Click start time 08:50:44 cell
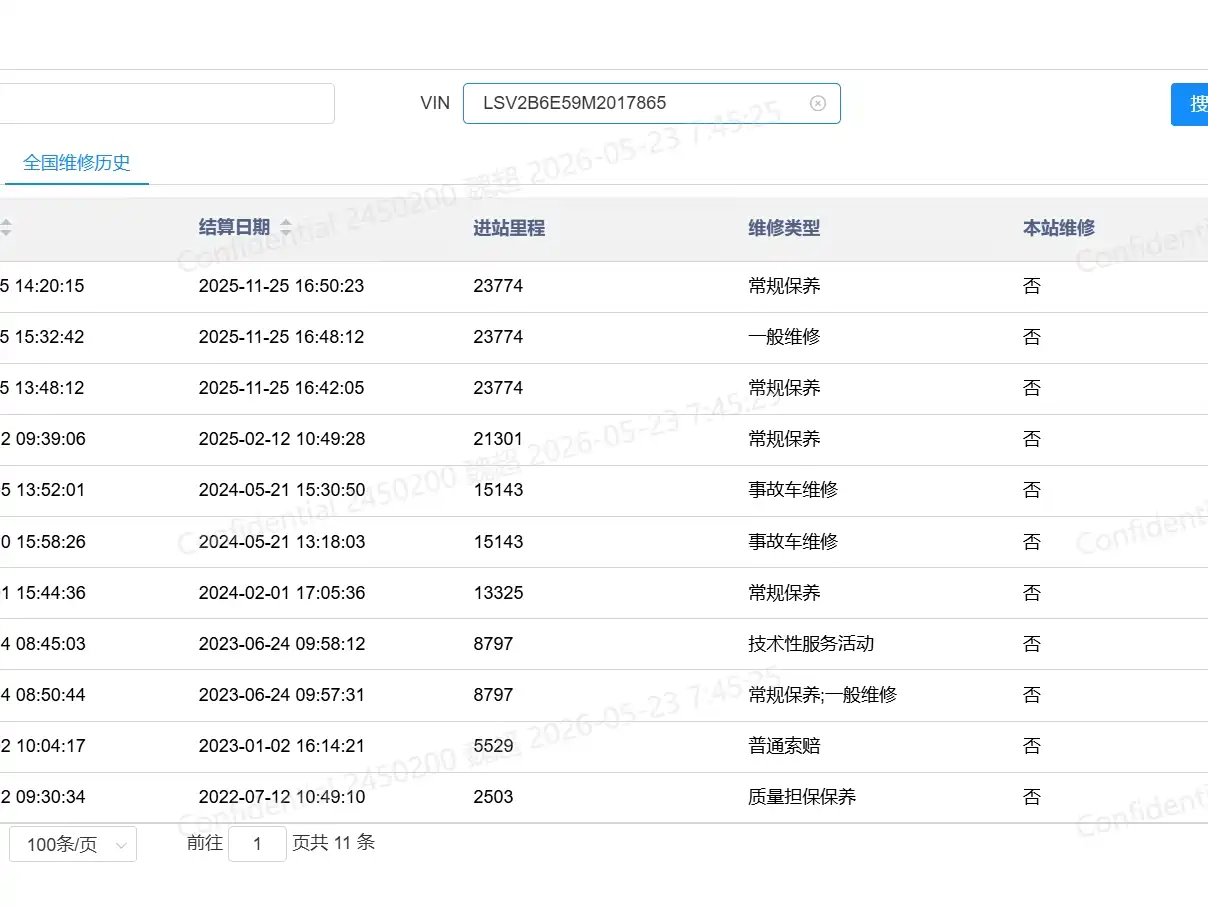 click(x=42, y=695)
